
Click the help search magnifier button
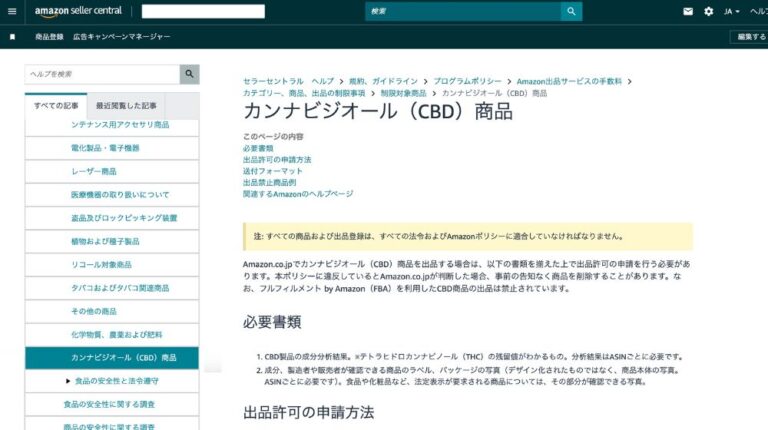[x=190, y=74]
